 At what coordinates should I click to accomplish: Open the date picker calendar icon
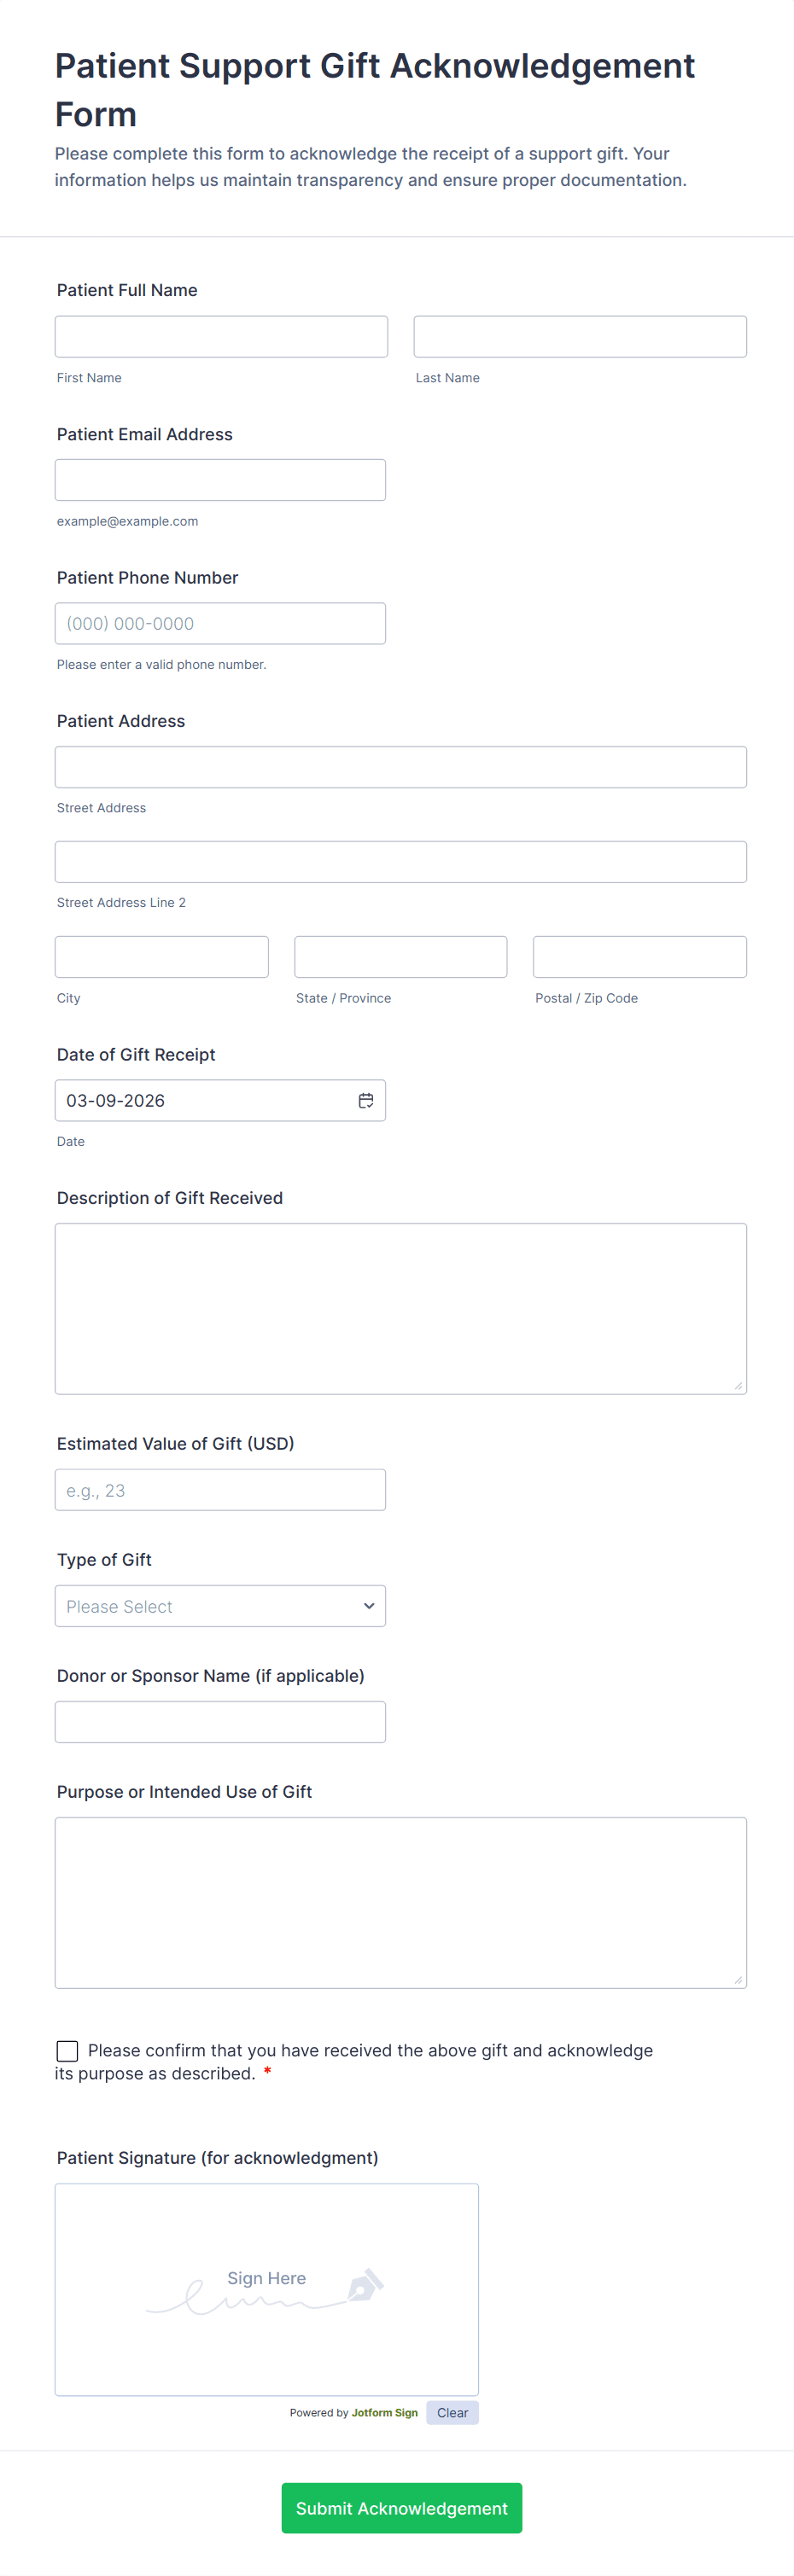click(366, 1100)
